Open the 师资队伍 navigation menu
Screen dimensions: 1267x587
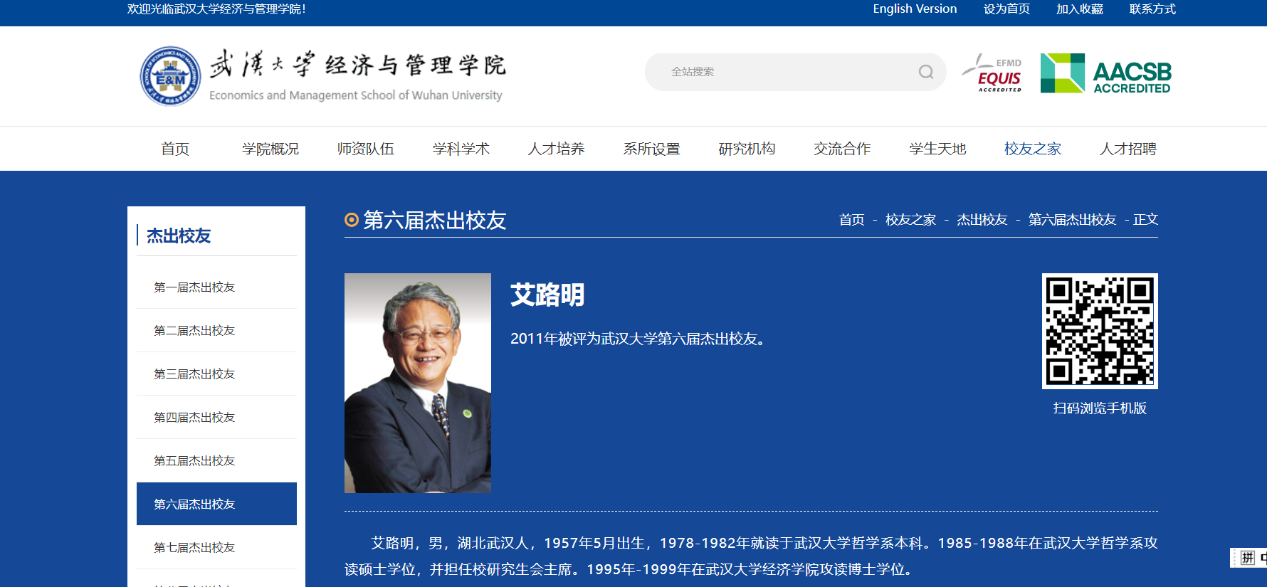pos(365,149)
